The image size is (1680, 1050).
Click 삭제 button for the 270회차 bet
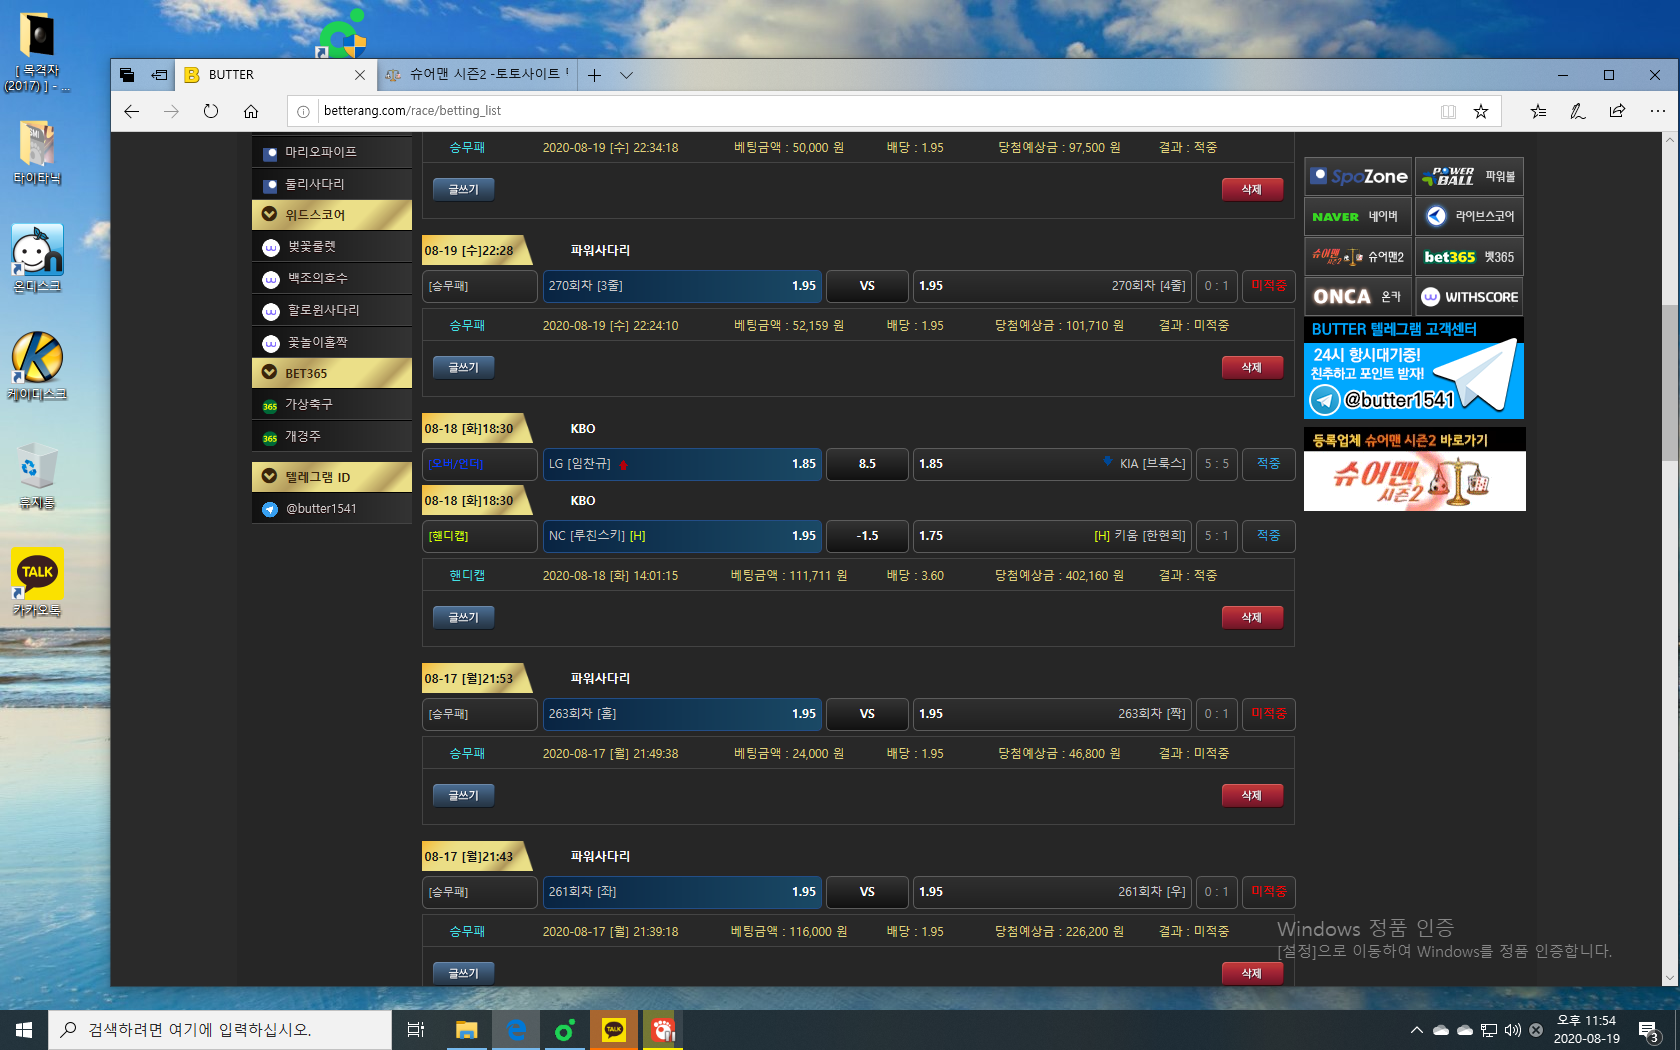(x=1252, y=368)
